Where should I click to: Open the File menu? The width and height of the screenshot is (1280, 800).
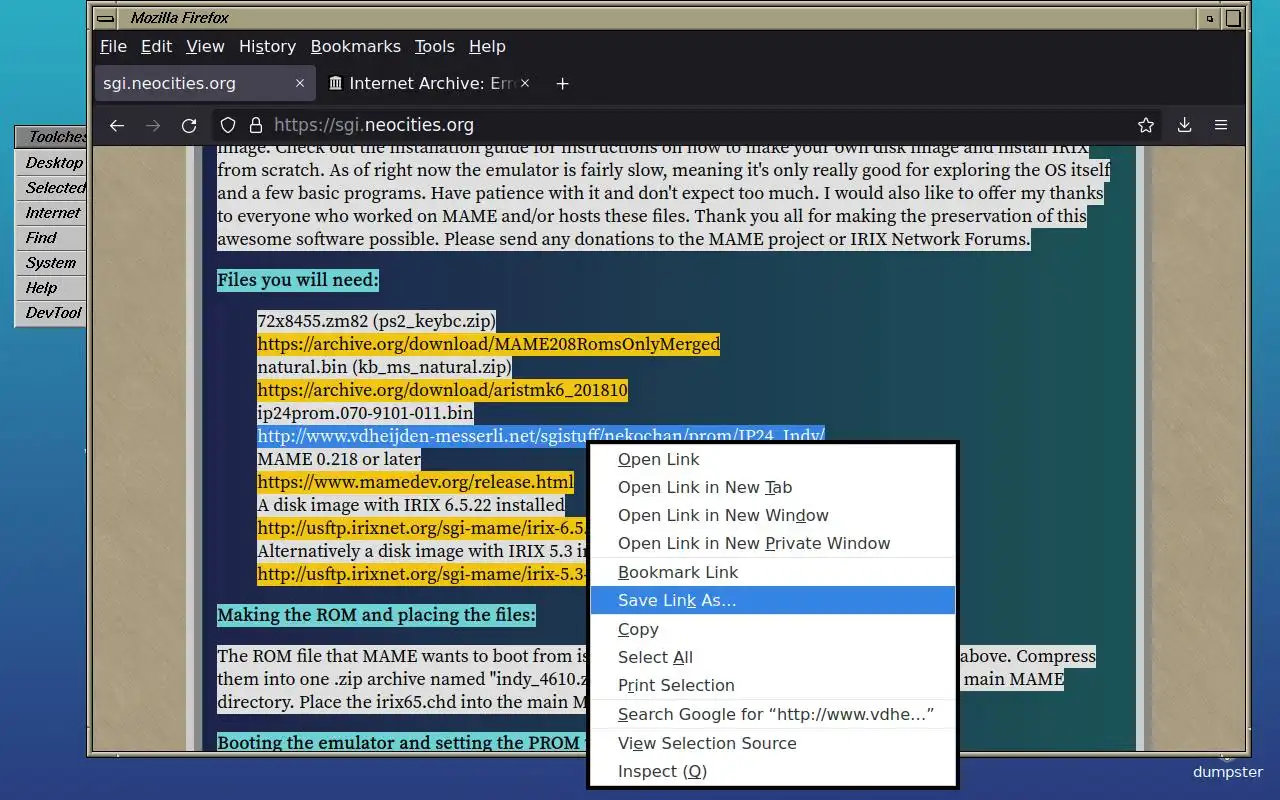click(113, 46)
